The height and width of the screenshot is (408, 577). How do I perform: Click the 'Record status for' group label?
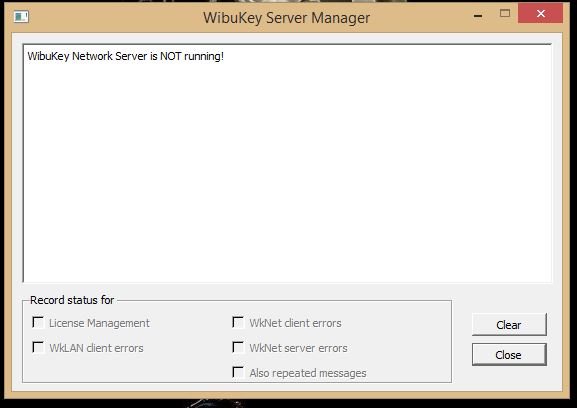[x=72, y=300]
